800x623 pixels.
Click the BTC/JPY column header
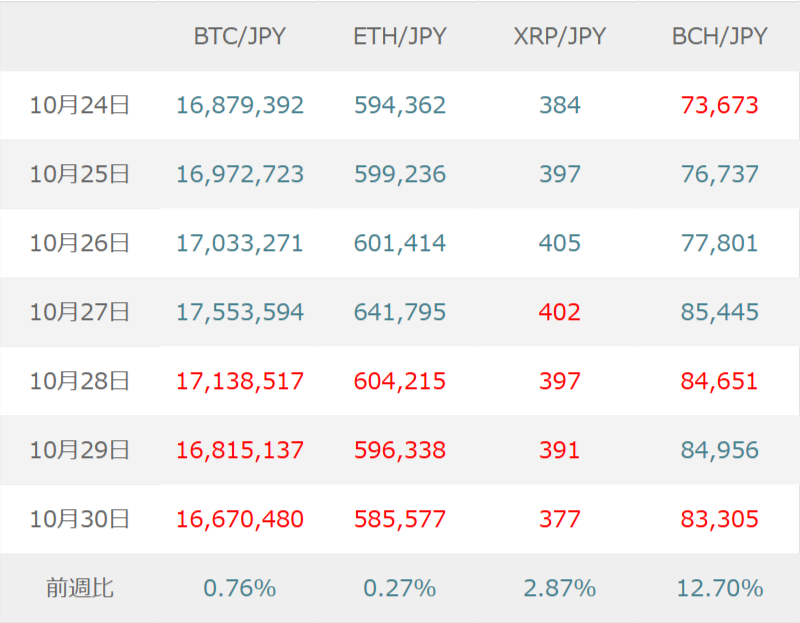(240, 37)
